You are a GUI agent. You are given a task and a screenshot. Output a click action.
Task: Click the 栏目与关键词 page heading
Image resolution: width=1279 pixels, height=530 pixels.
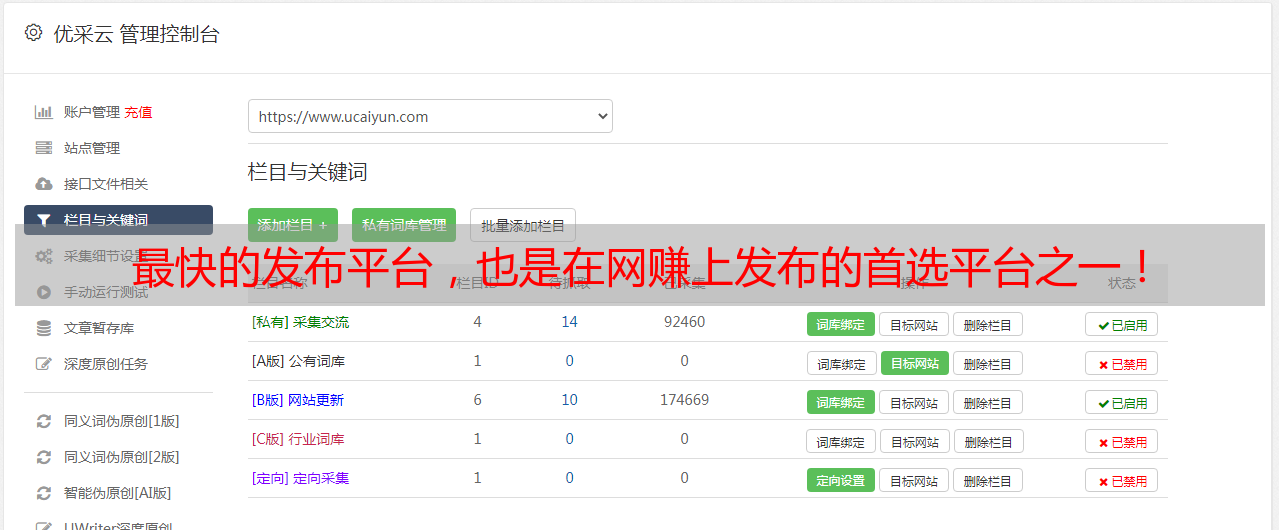pyautogui.click(x=308, y=172)
